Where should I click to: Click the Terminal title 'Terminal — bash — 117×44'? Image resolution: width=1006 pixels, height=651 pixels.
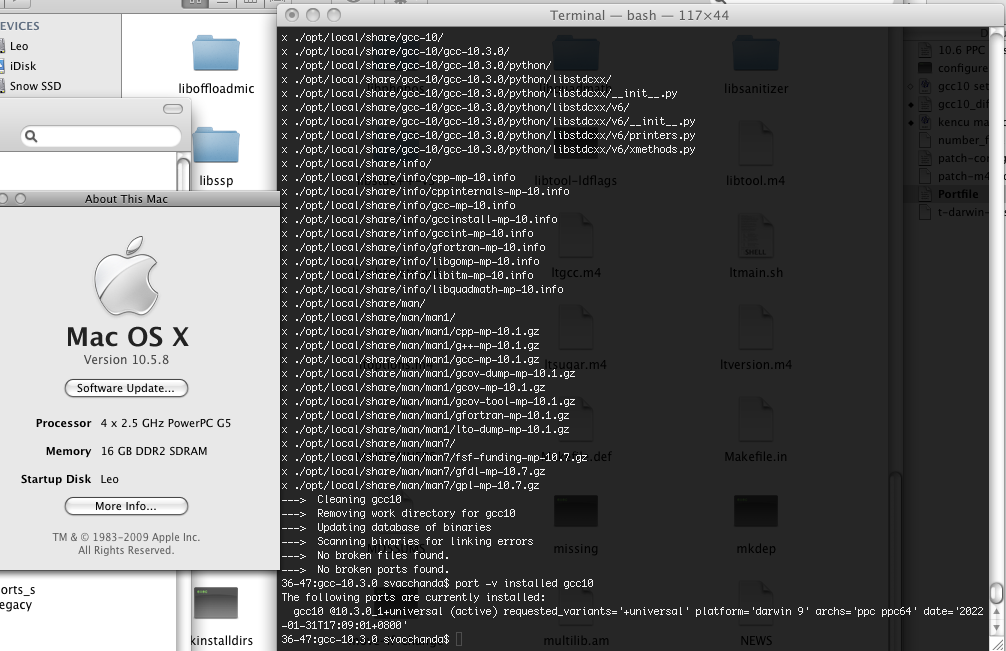639,15
